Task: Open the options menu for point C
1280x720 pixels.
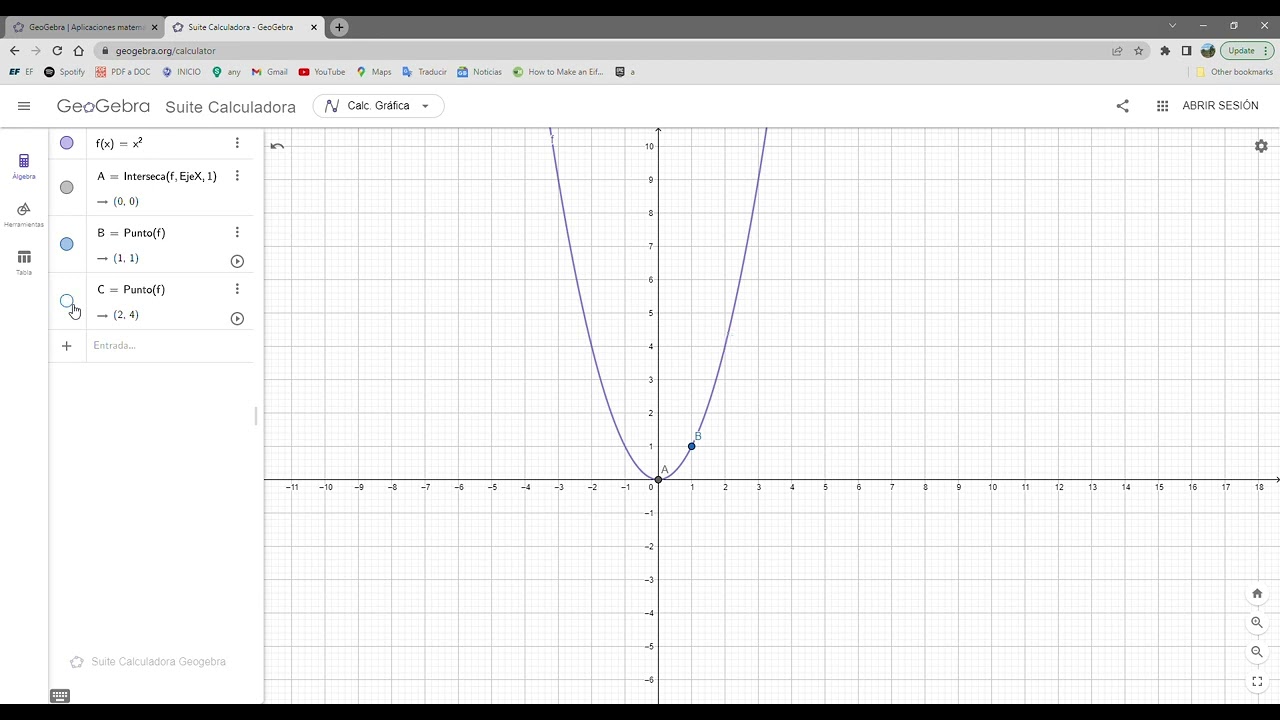Action: pos(237,289)
